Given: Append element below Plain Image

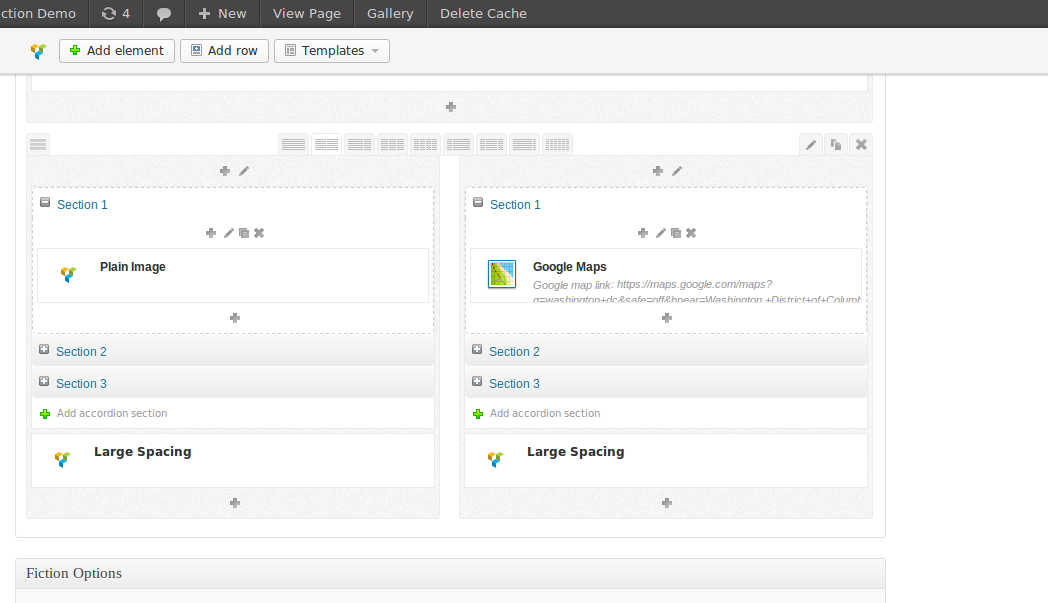Looking at the screenshot, I should point(235,318).
